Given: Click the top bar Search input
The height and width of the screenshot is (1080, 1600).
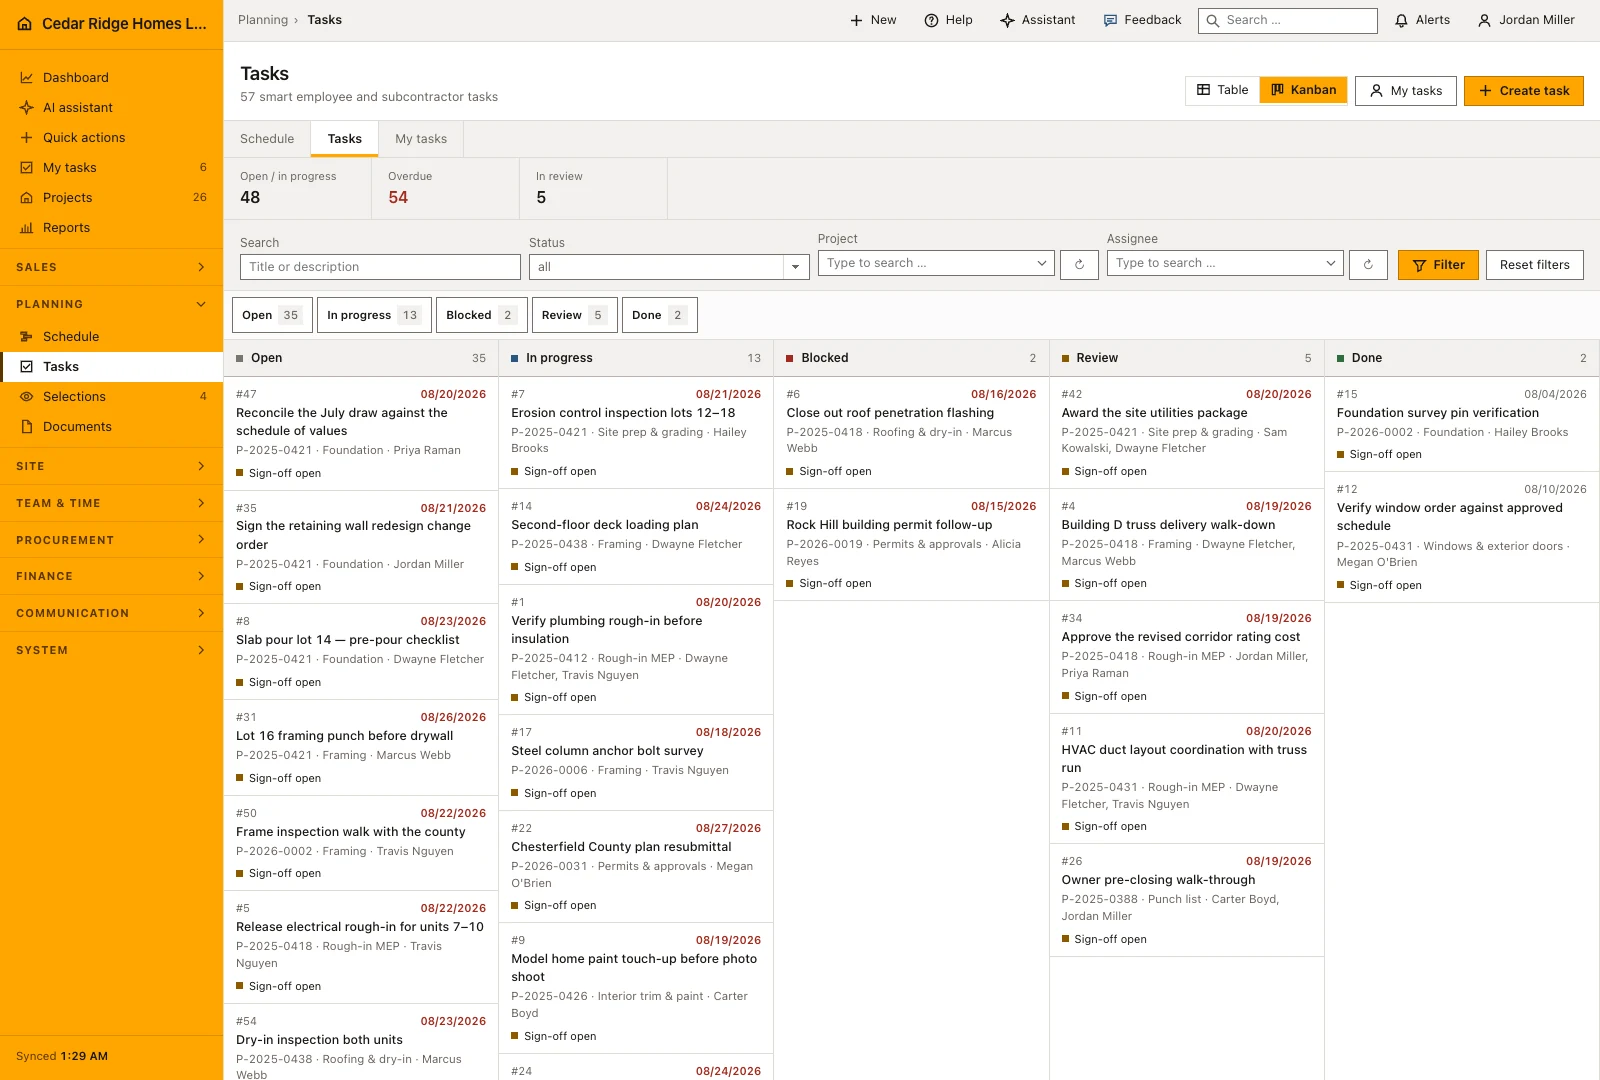Looking at the screenshot, I should click(x=1287, y=20).
